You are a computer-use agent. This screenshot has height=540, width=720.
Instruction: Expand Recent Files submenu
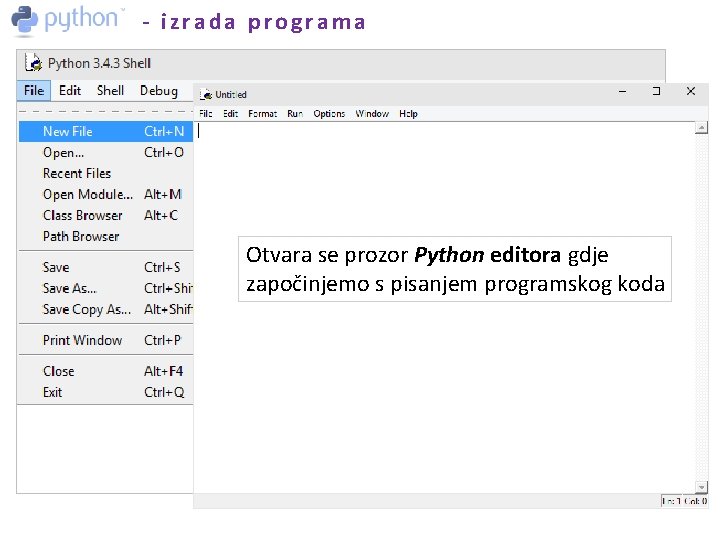pyautogui.click(x=106, y=173)
